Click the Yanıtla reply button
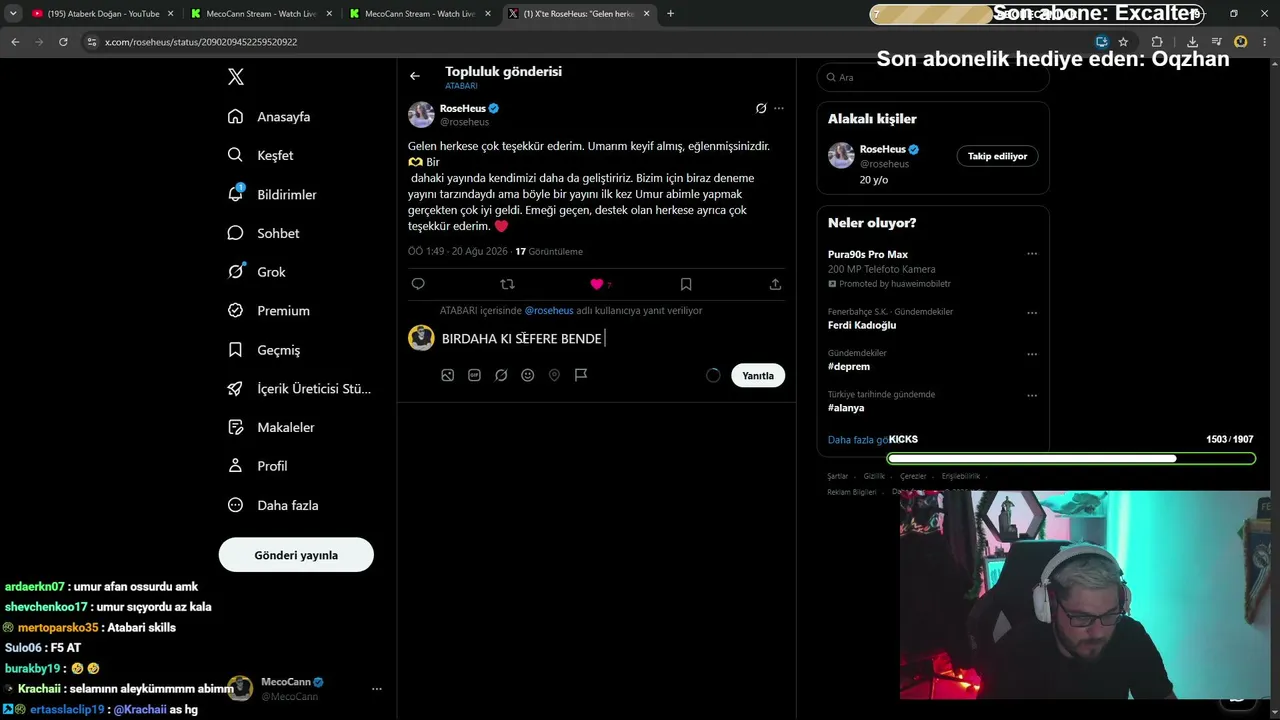The image size is (1280, 720). [758, 376]
